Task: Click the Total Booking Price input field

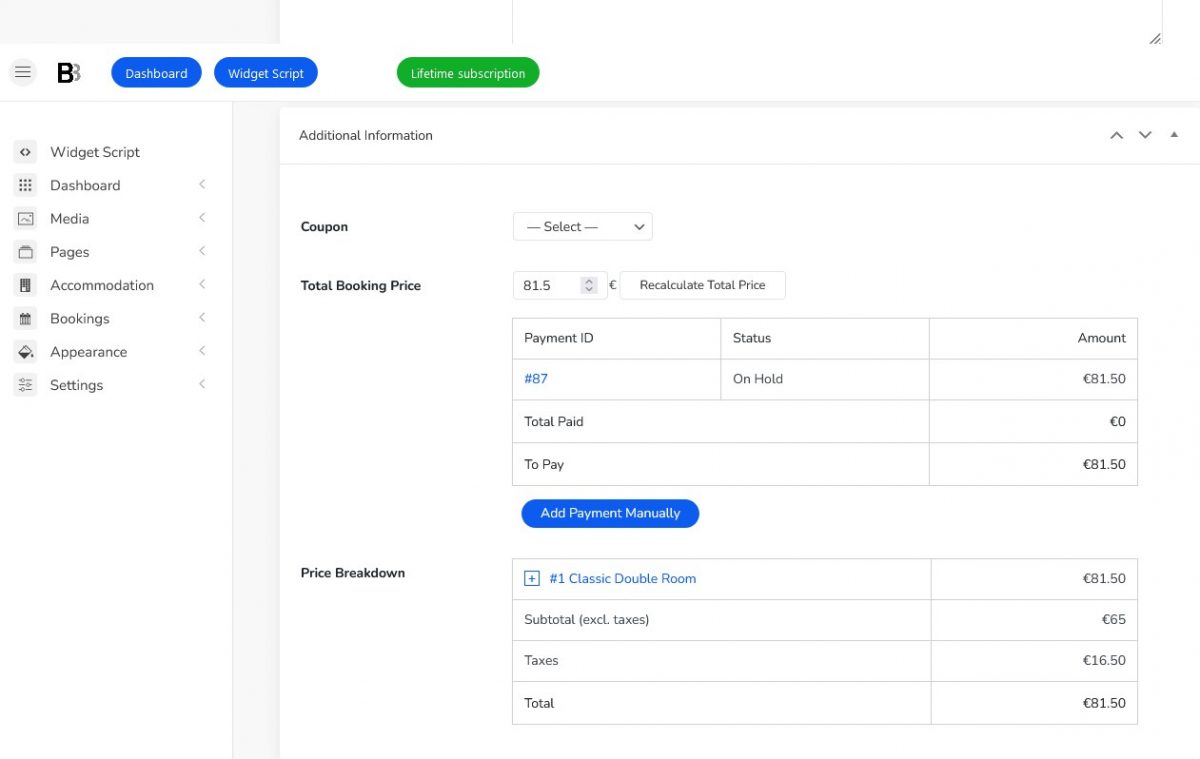Action: click(x=550, y=285)
